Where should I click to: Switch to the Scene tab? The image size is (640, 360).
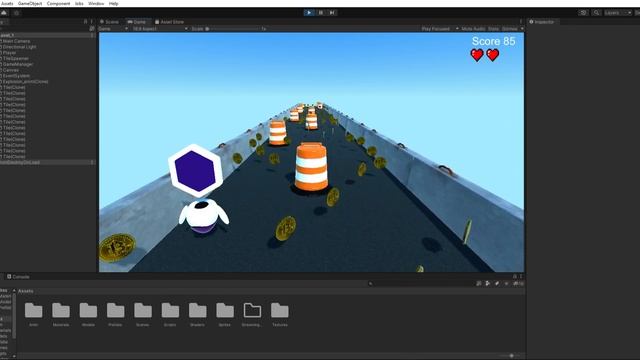tap(109, 22)
